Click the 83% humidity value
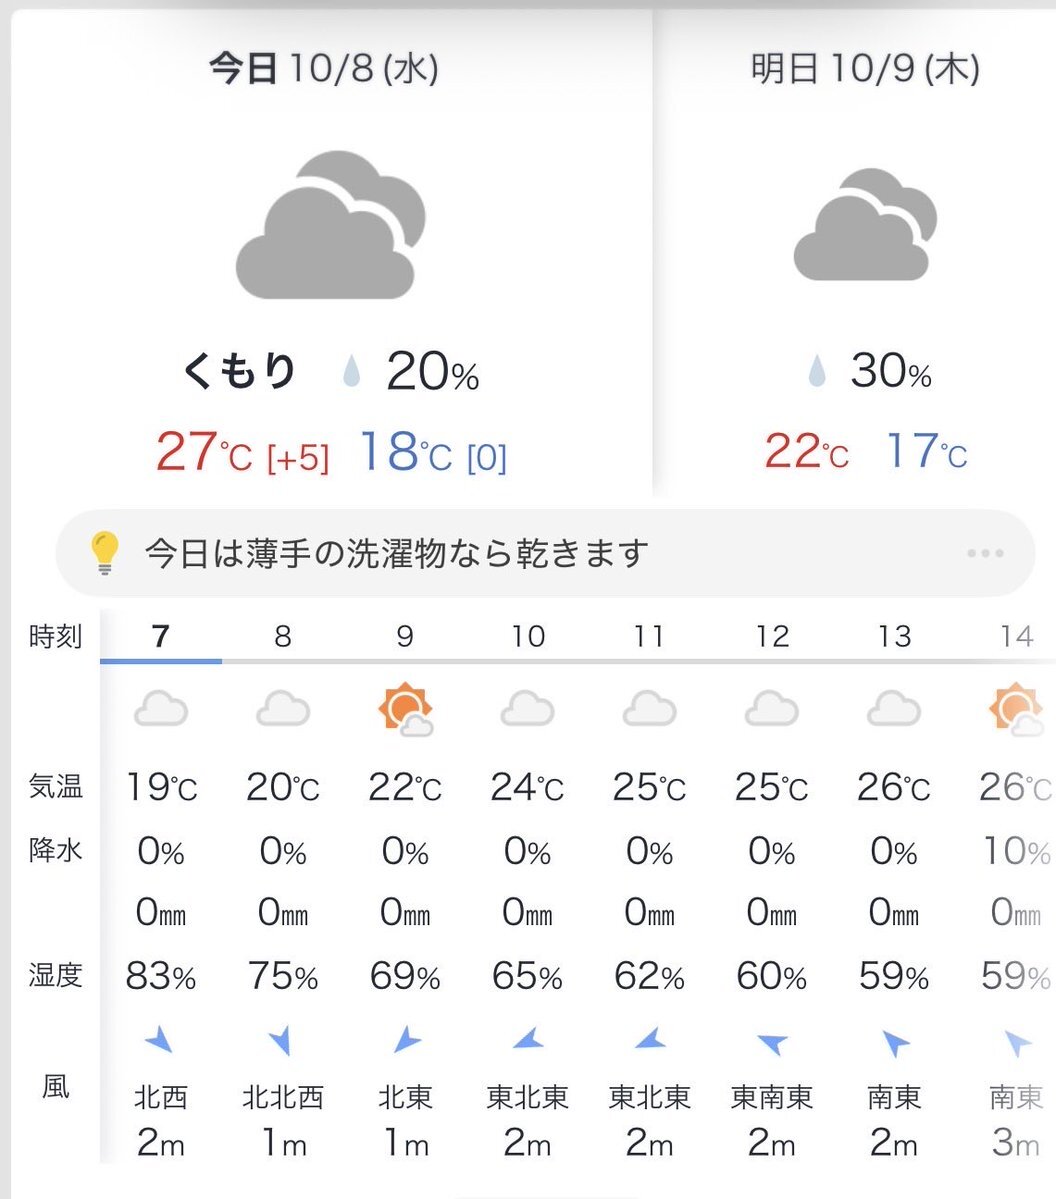The image size is (1056, 1199). [x=161, y=976]
